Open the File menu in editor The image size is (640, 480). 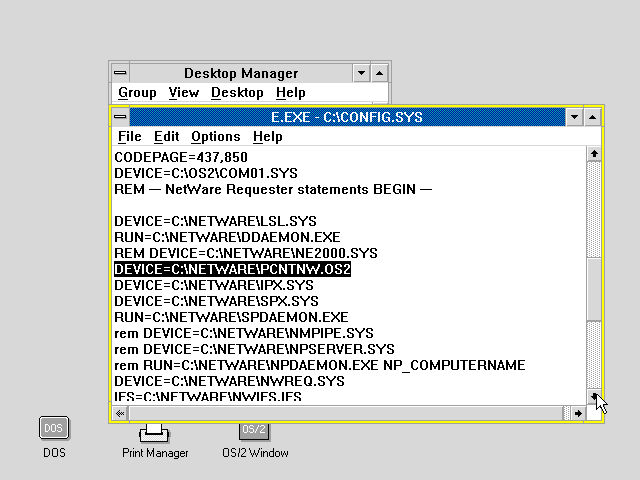point(130,136)
